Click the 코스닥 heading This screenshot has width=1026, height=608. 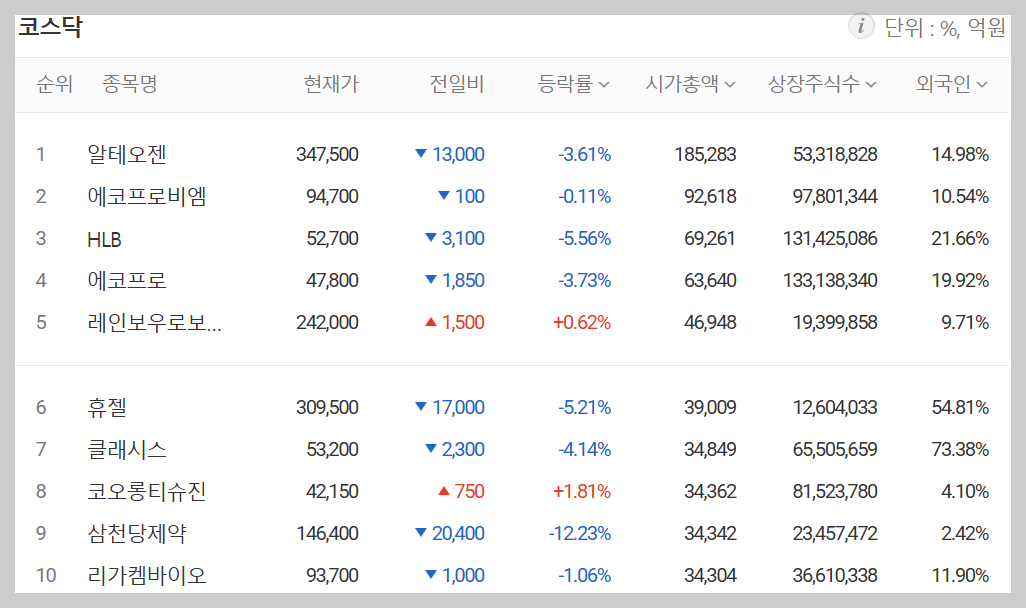point(50,27)
